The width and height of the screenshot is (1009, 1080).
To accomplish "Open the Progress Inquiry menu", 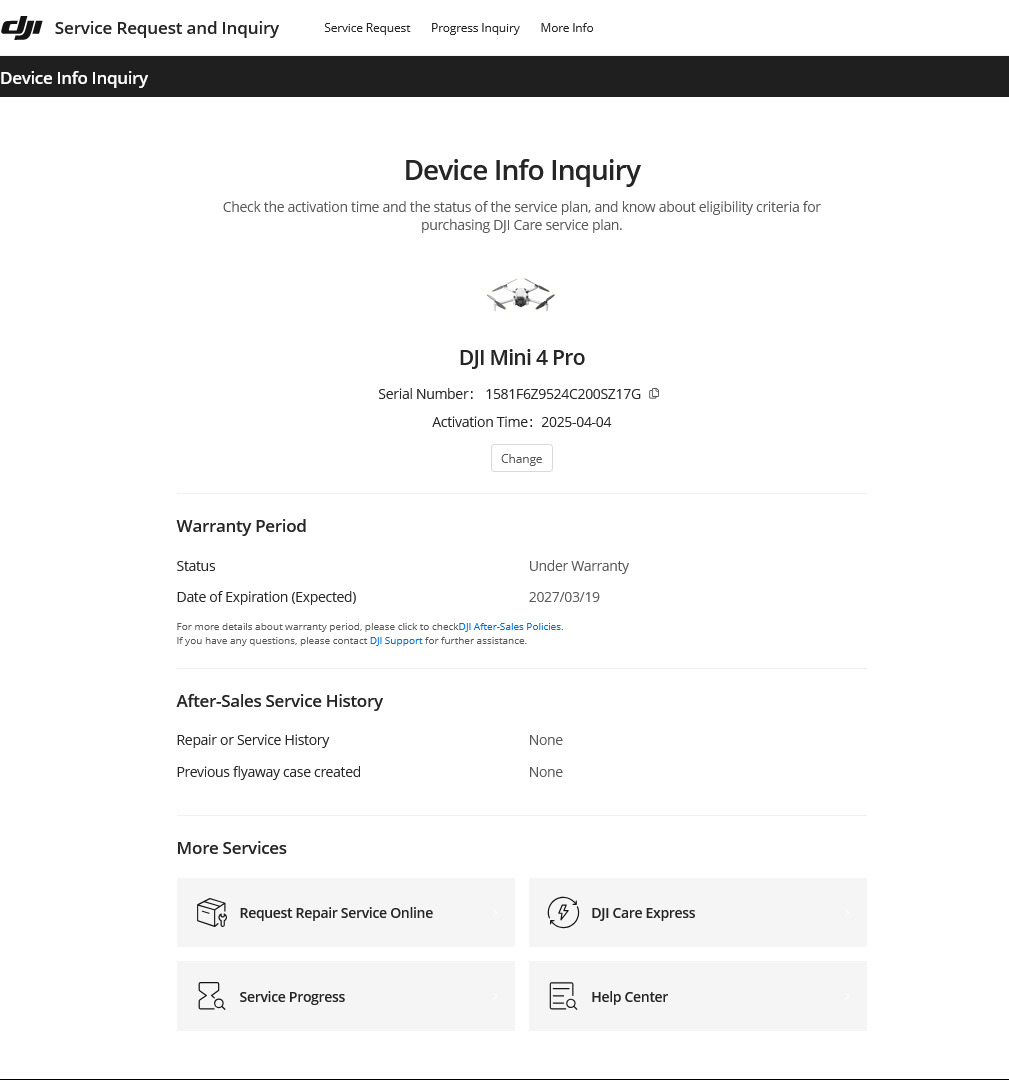I will click(x=475, y=28).
